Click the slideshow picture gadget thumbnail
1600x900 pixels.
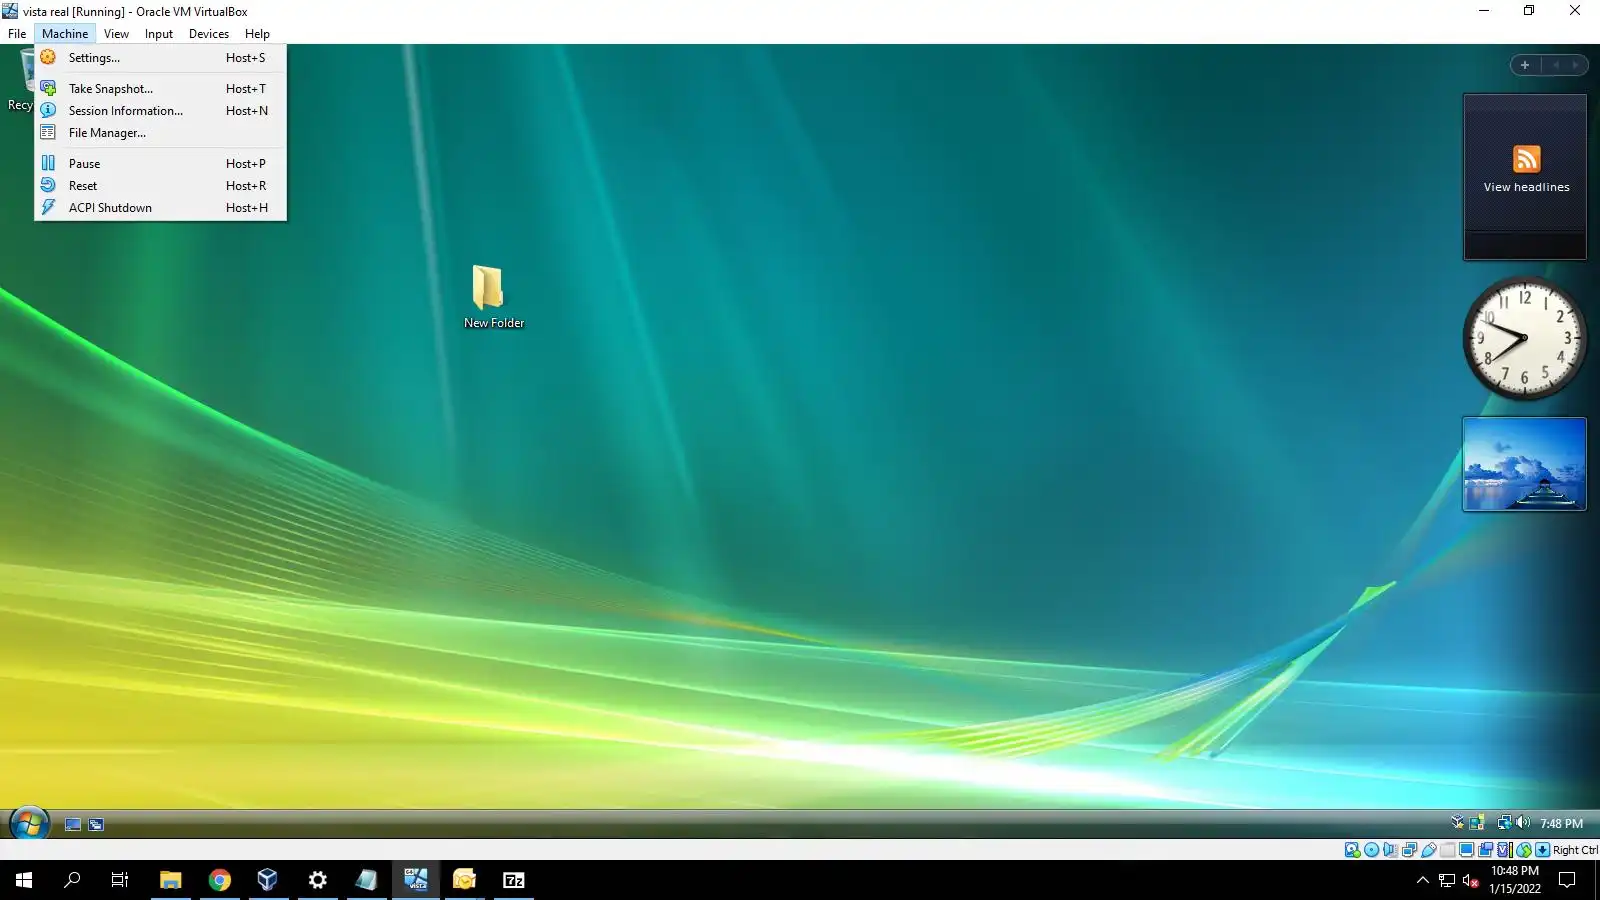[x=1524, y=464]
